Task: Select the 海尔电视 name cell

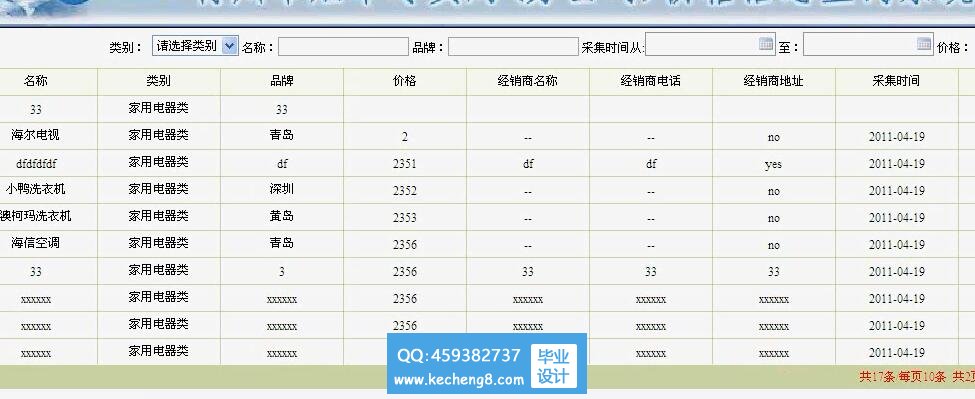Action: pyautogui.click(x=35, y=135)
